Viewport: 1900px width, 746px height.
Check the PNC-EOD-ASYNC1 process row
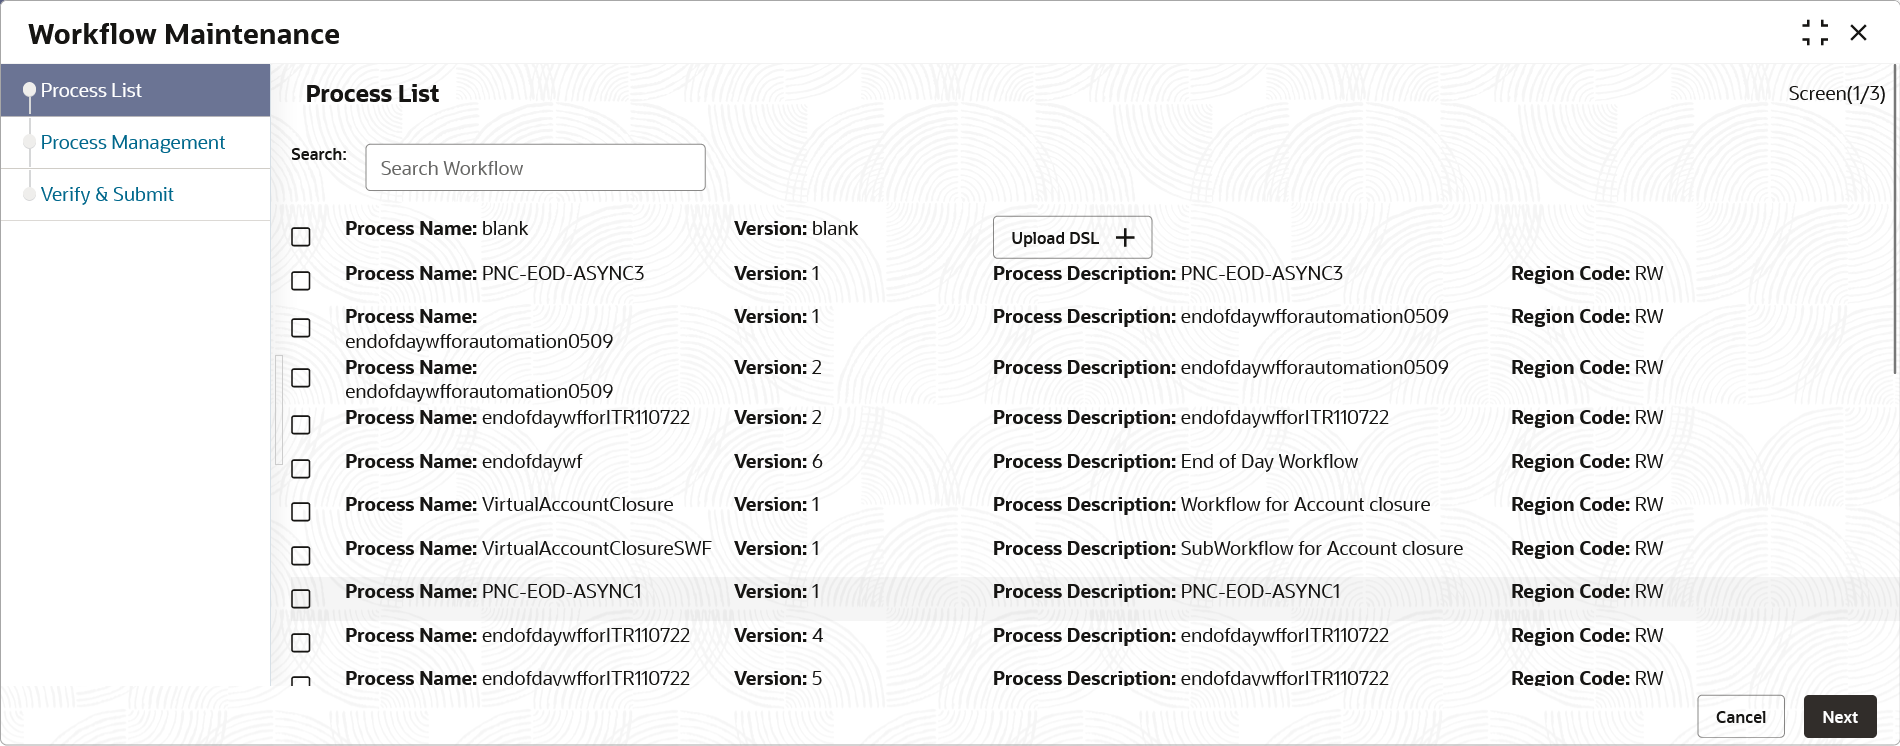[301, 599]
